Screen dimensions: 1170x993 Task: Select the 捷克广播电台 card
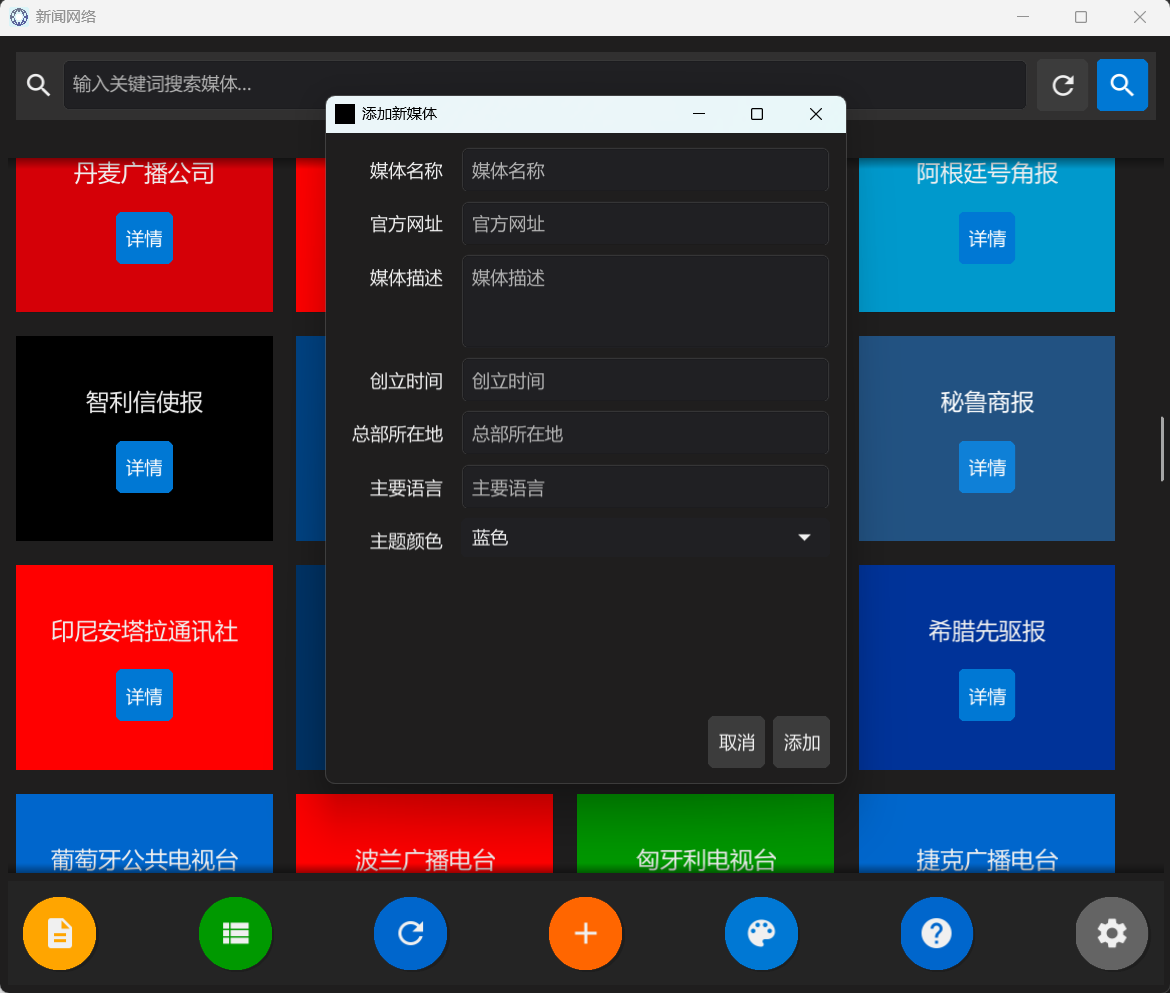pos(987,833)
